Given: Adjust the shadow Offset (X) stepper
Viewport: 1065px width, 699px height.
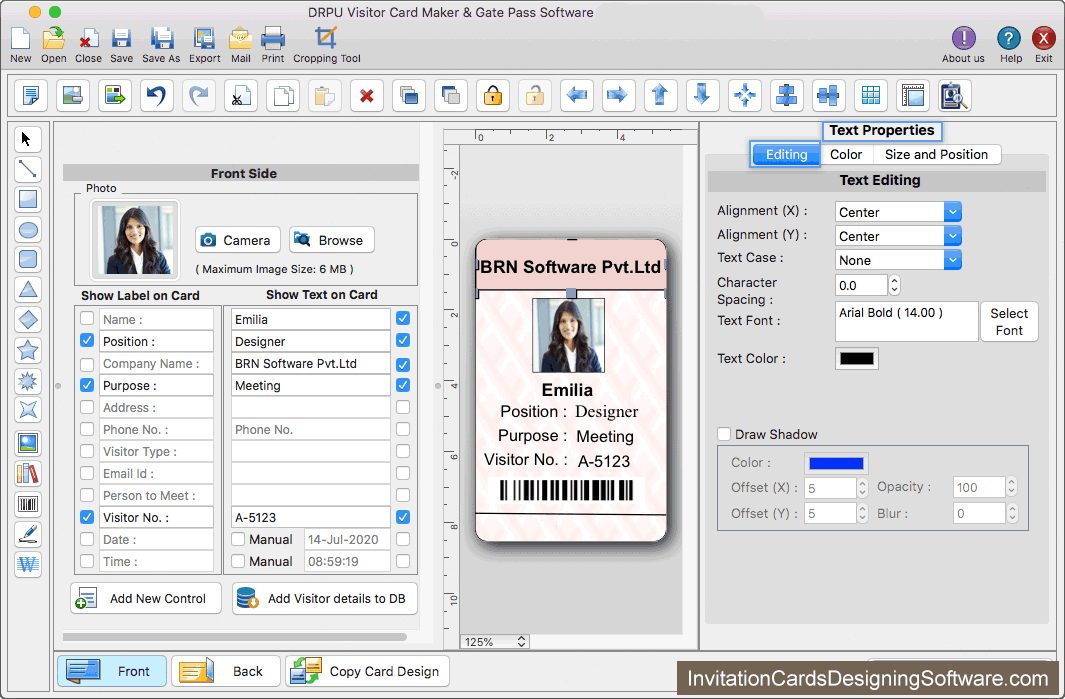Looking at the screenshot, I should click(863, 488).
